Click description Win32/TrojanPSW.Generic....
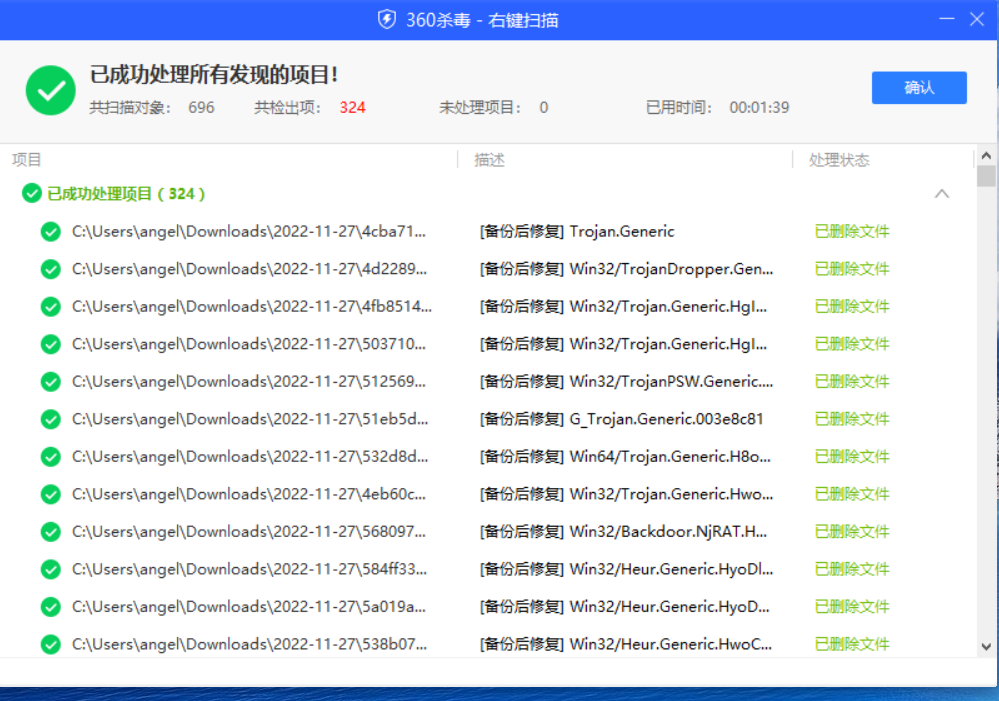The image size is (999, 701). [x=626, y=382]
